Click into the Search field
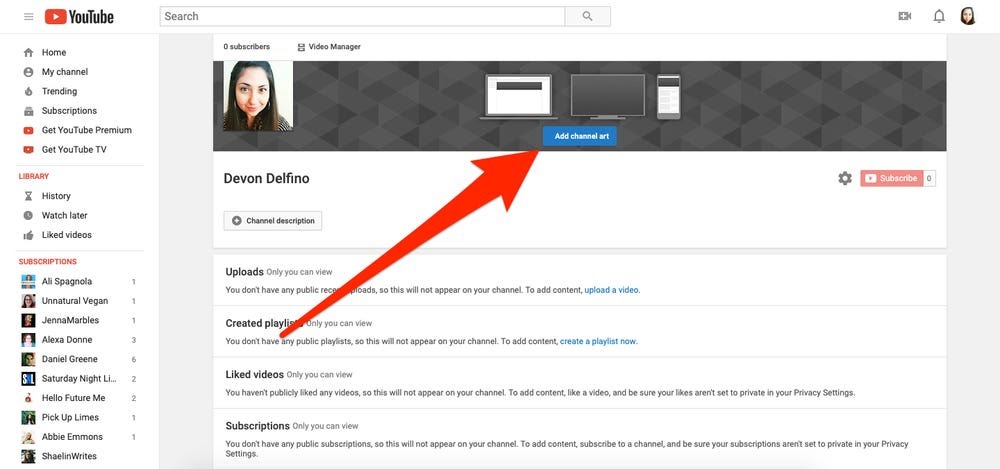 click(x=362, y=16)
